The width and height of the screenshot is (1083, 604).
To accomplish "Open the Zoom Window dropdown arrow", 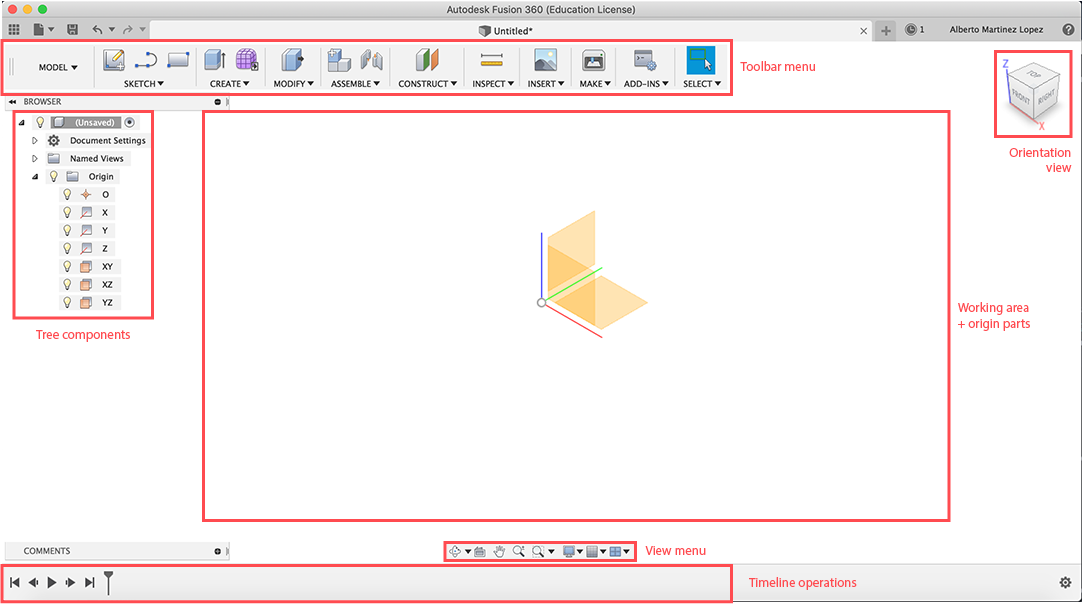I will [551, 551].
